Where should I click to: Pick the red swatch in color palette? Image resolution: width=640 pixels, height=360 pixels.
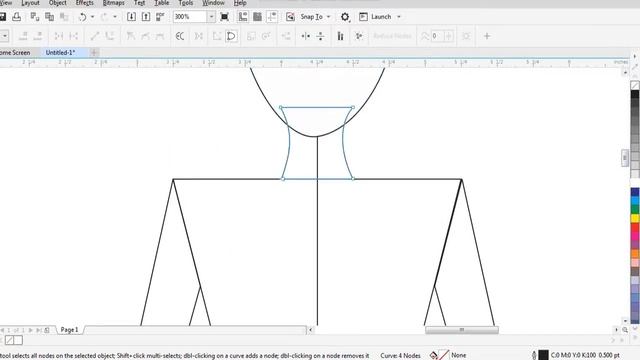635,227
